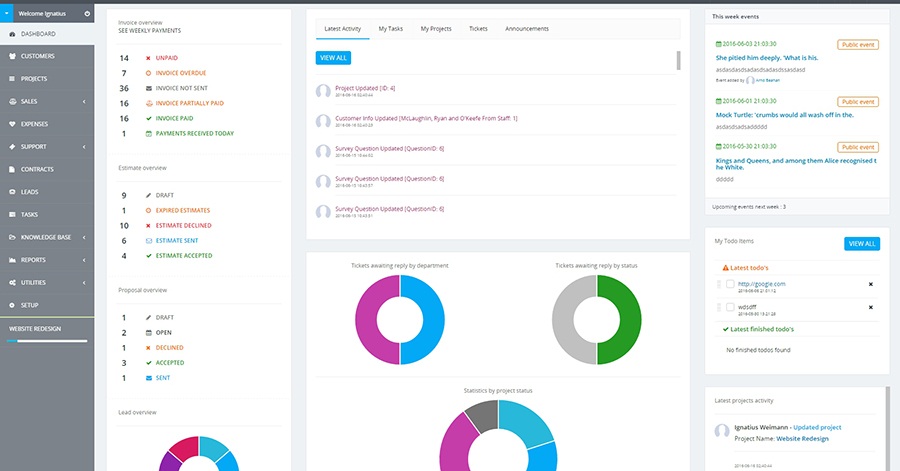
Task: Tick the wdsdff todo checkbox
Action: point(730,308)
